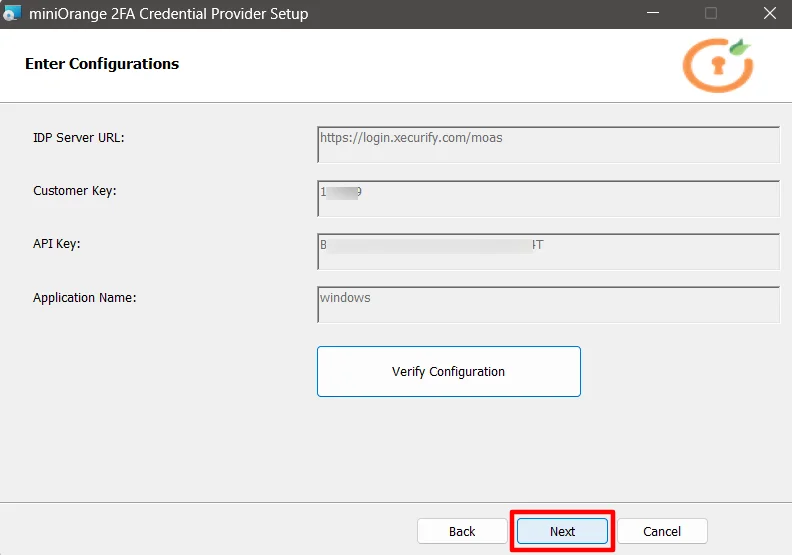Click the 'IDP Server URL:' label
The image size is (792, 555).
point(79,138)
